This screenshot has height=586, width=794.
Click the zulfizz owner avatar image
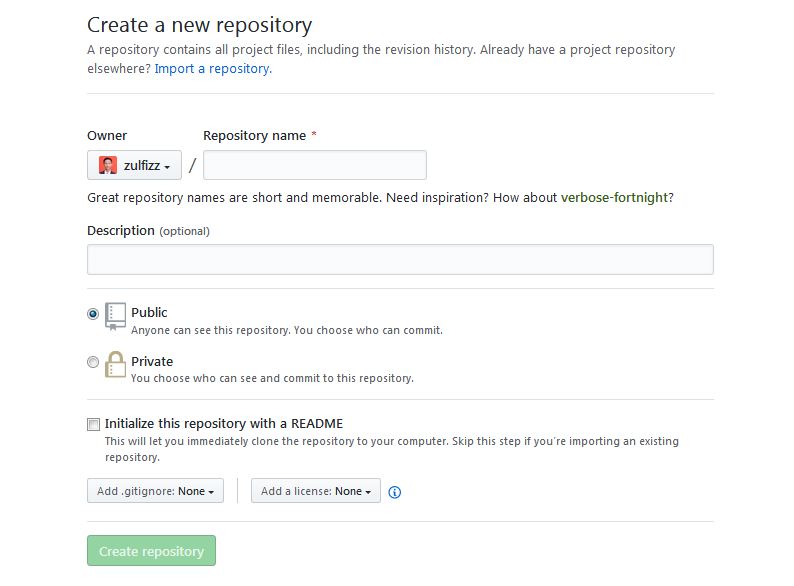107,166
